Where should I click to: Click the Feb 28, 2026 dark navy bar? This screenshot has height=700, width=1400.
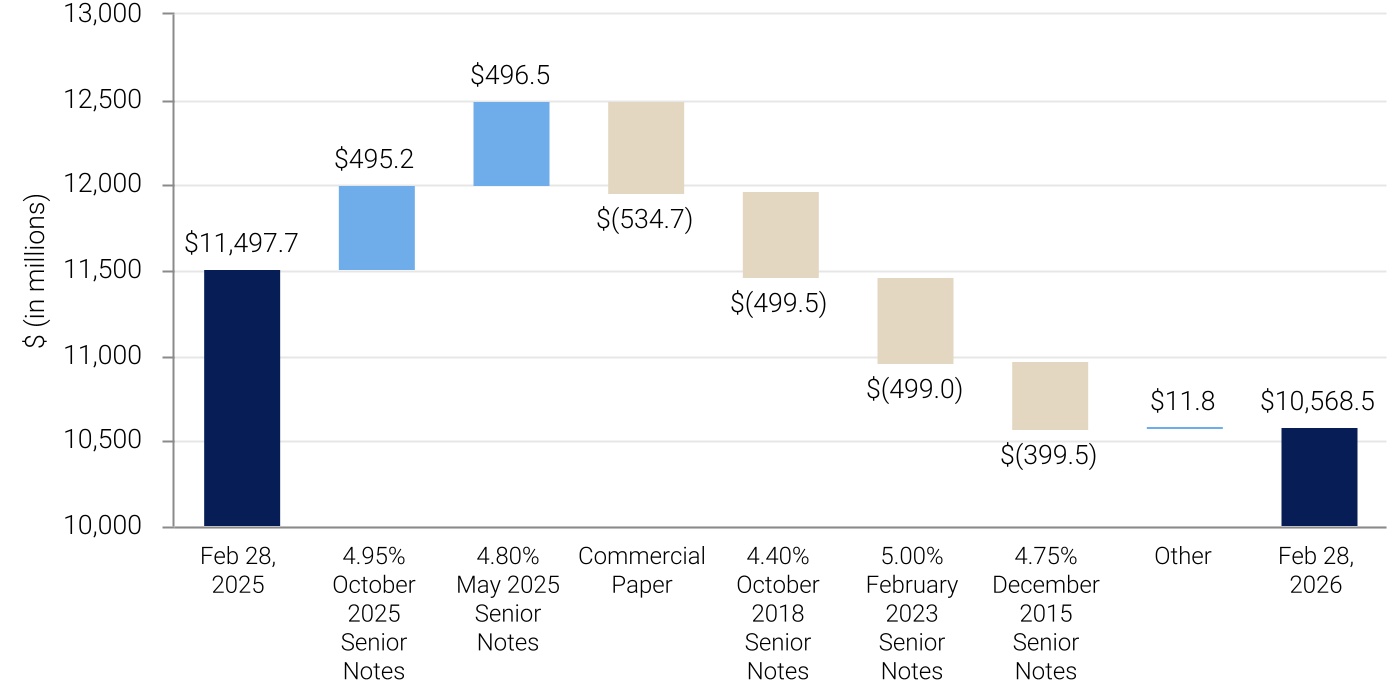1319,477
